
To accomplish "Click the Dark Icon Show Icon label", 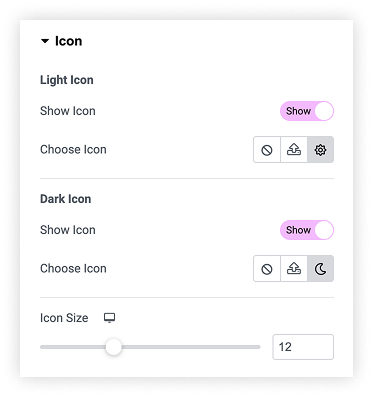I will point(68,230).
